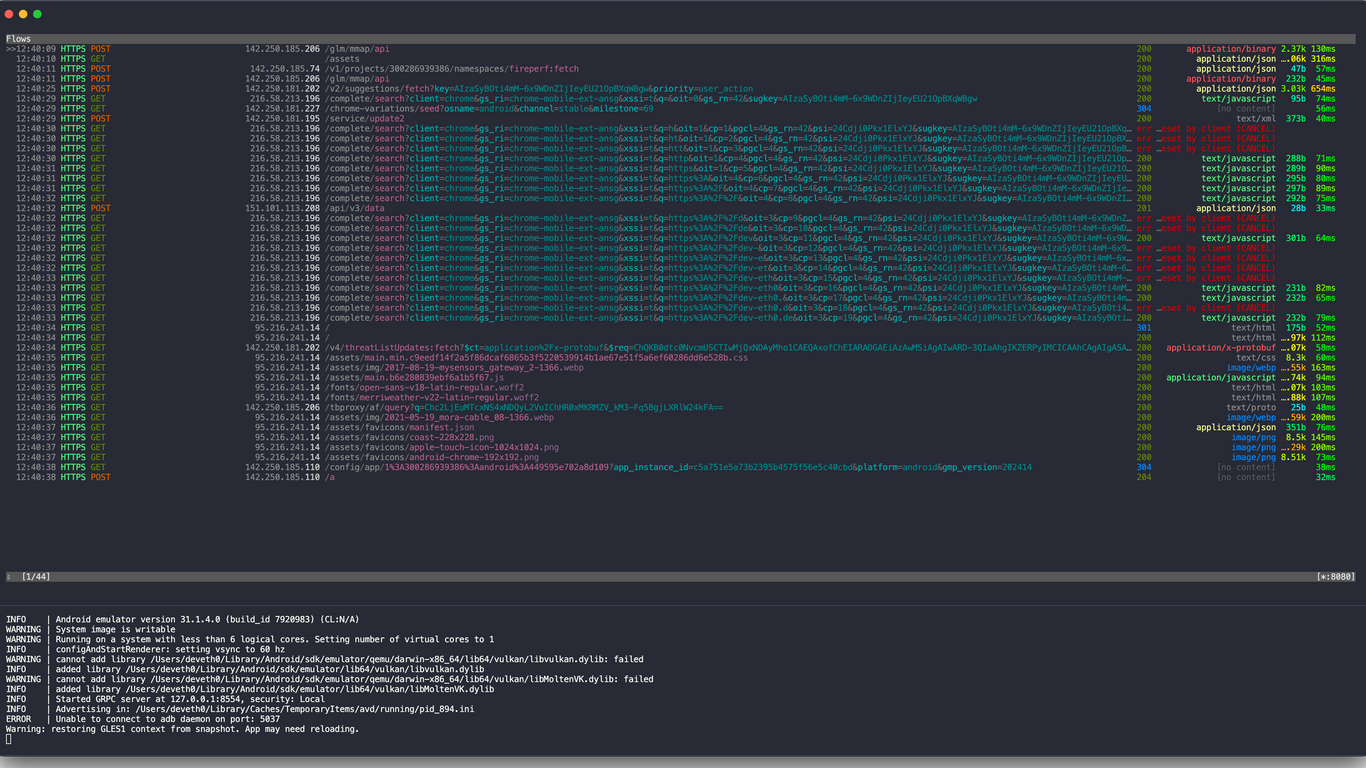The image size is (1366, 768).
Task: Click the 204 status code
Action: pos(1144,477)
